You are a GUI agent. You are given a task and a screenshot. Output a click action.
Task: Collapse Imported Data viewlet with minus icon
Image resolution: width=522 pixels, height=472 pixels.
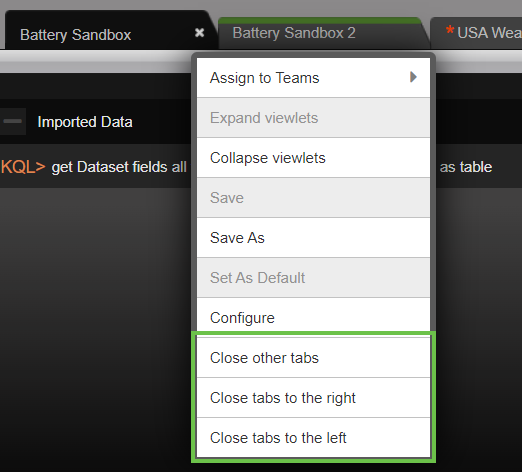coord(13,121)
